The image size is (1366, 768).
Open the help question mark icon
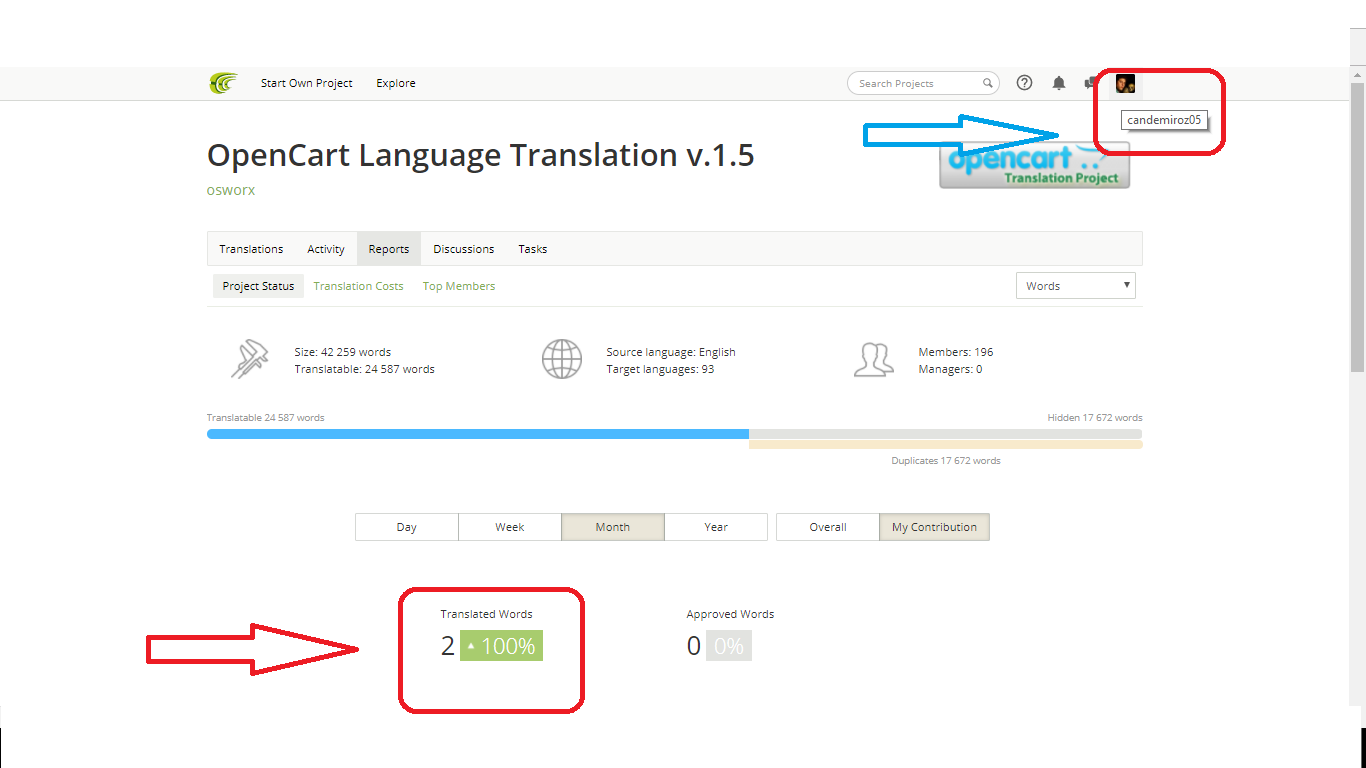(1024, 83)
